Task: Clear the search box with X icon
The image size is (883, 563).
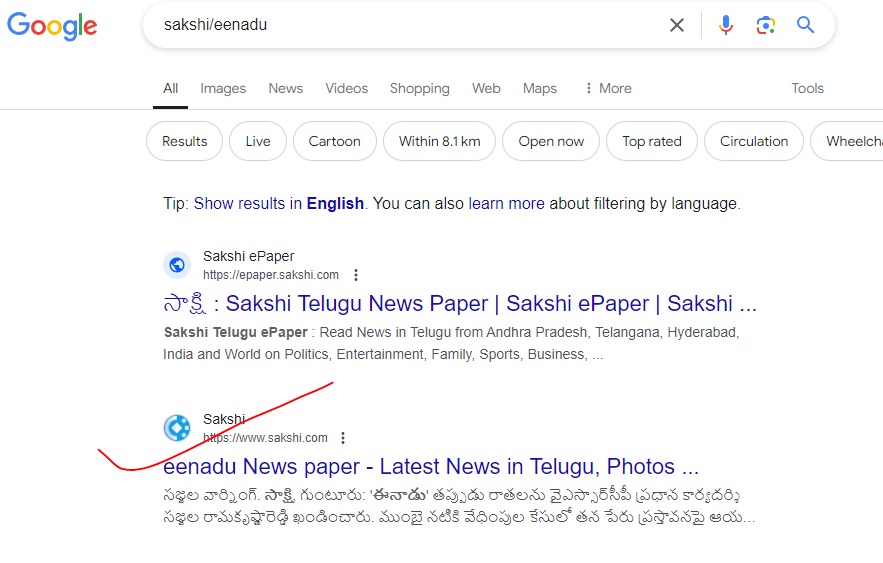Action: (677, 25)
